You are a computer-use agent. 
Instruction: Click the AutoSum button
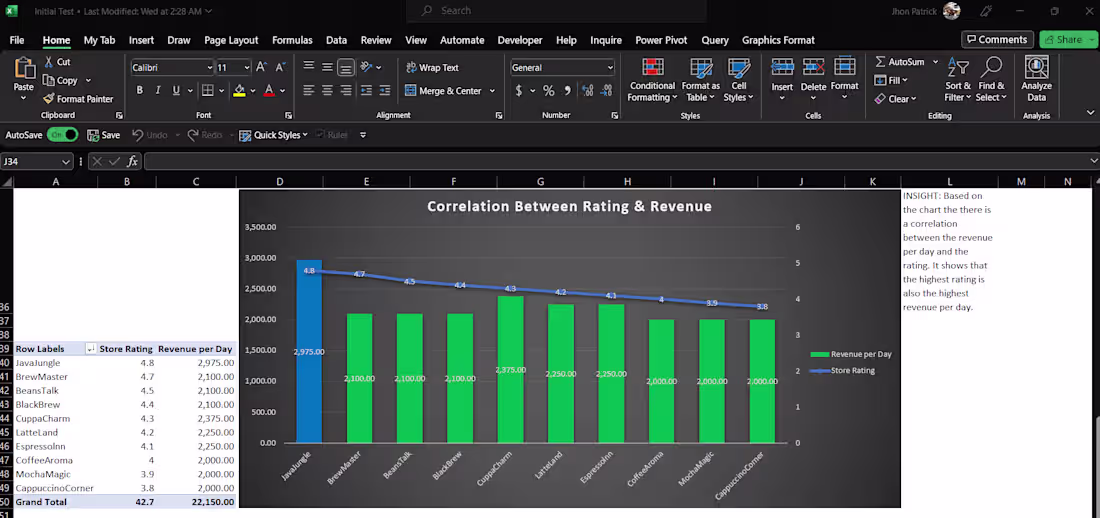coord(900,62)
